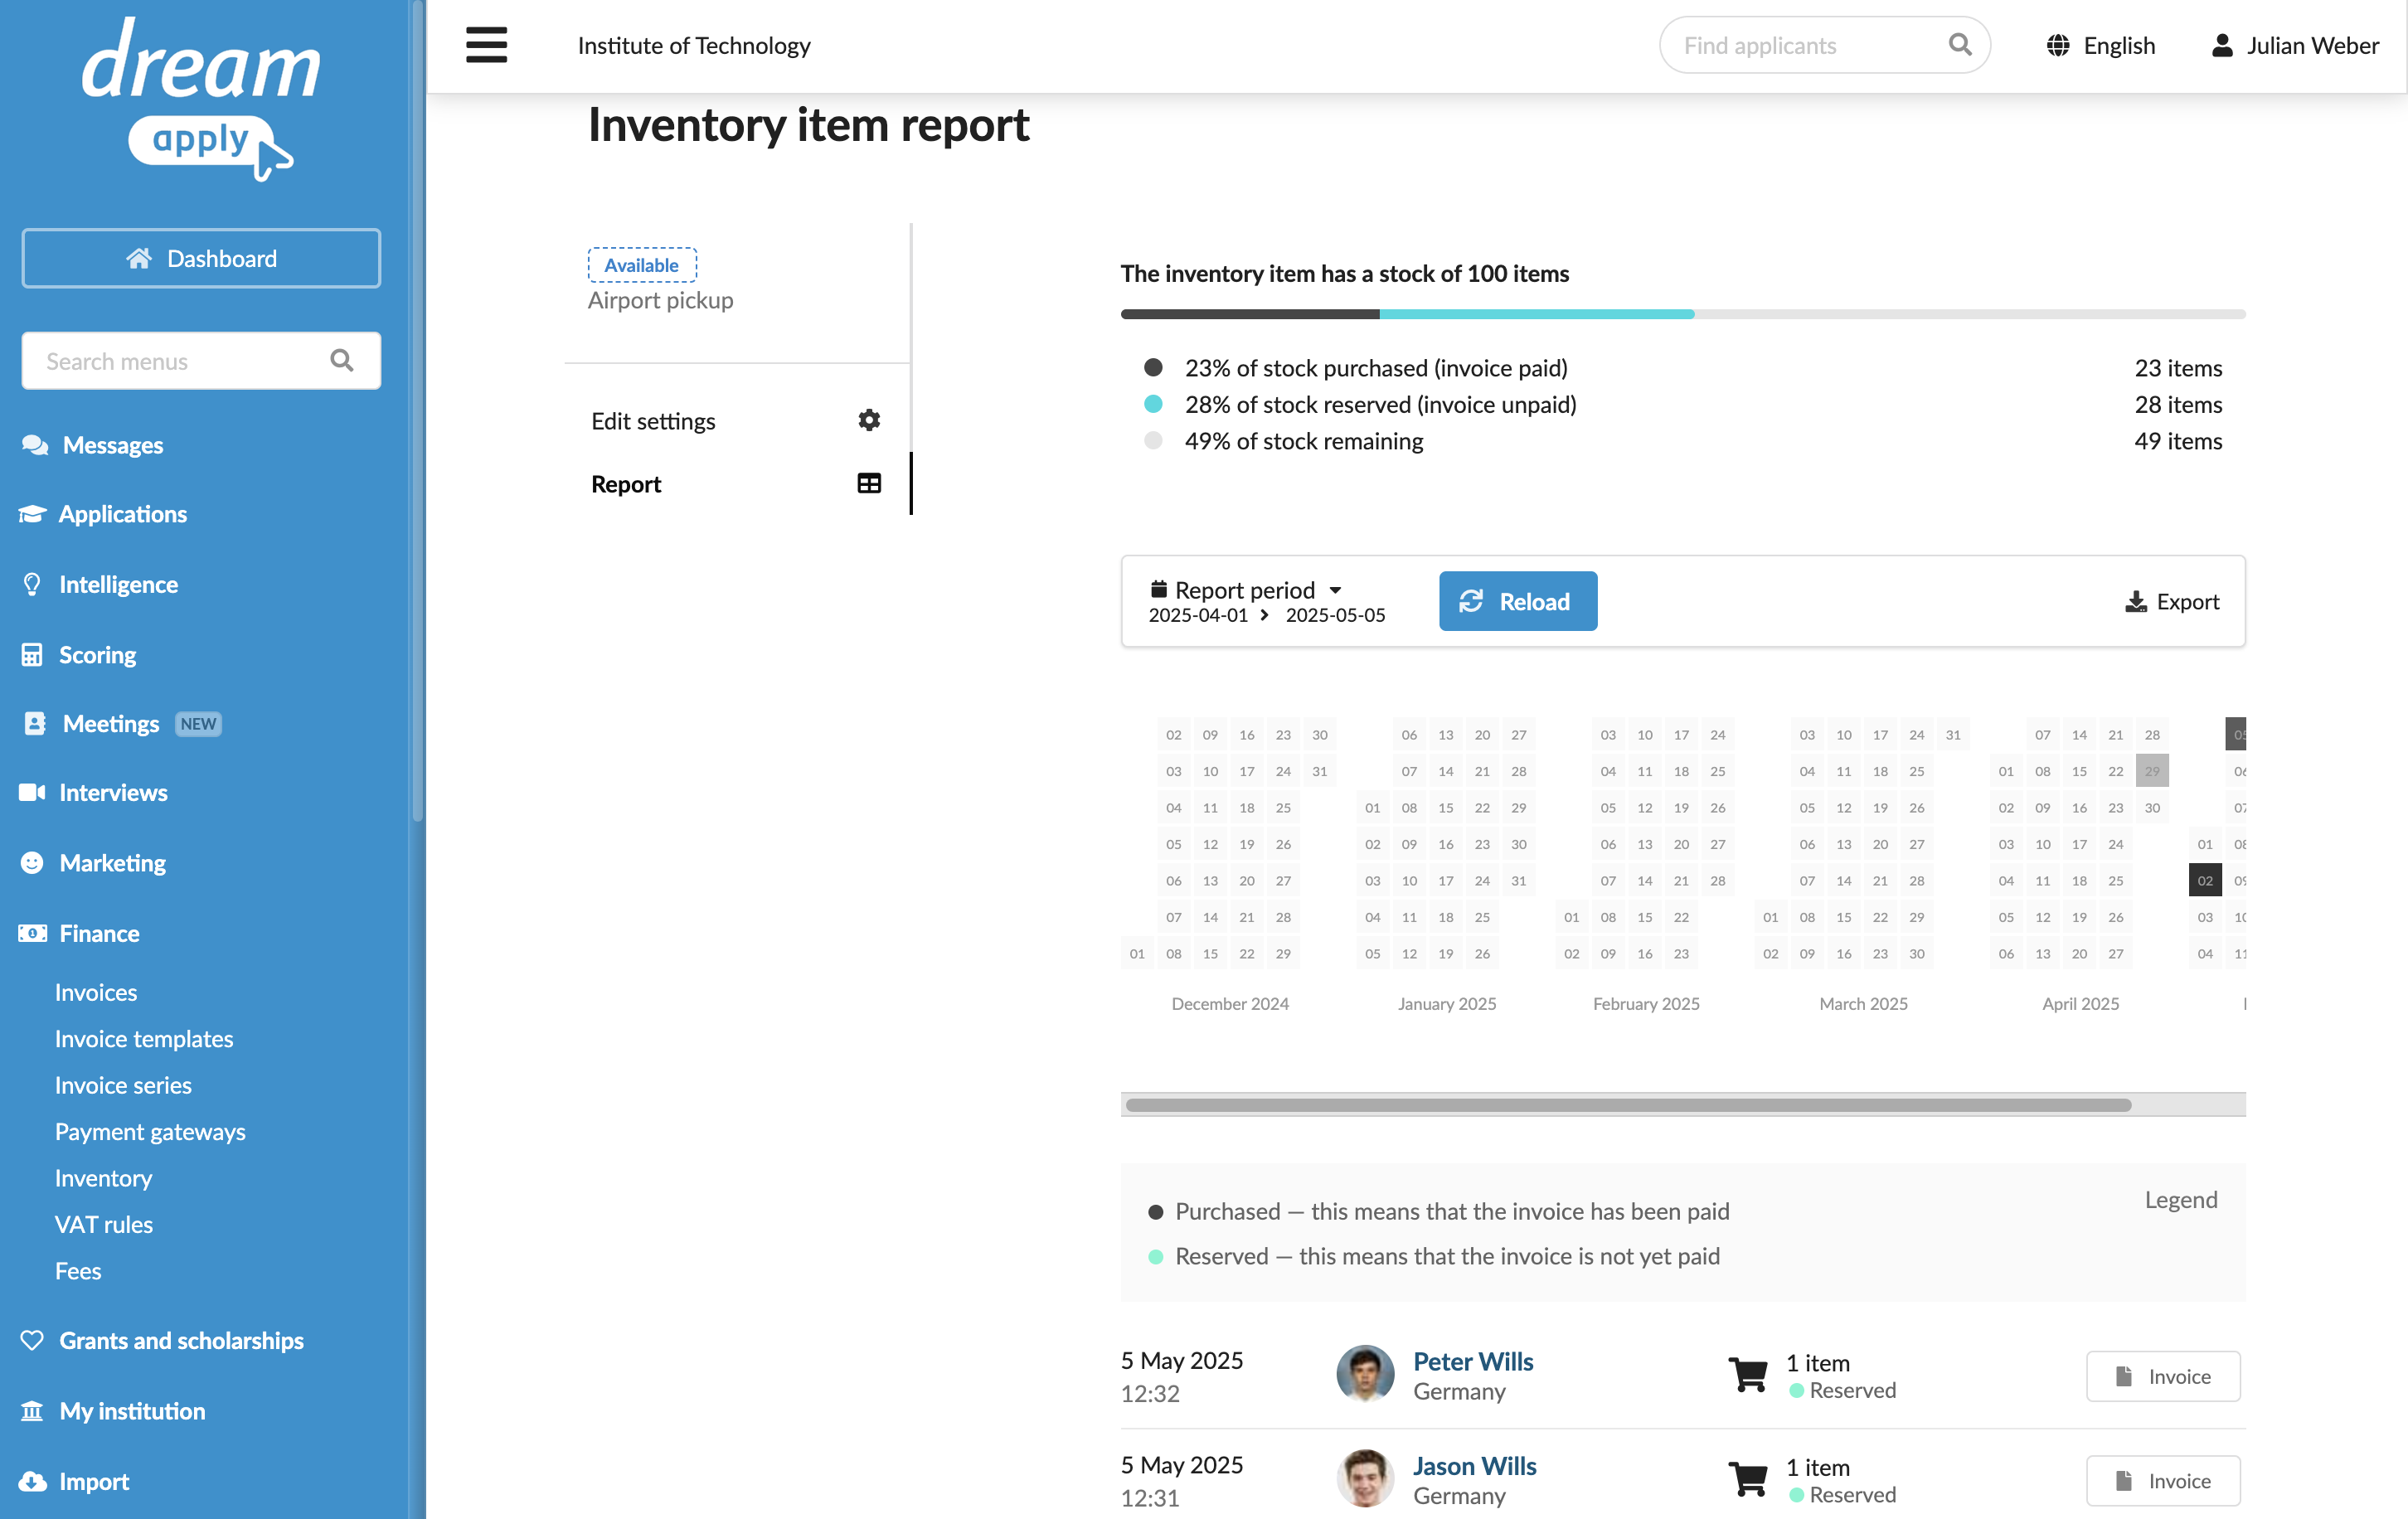Open Peter Wills applicant link
2408x1519 pixels.
click(x=1473, y=1362)
